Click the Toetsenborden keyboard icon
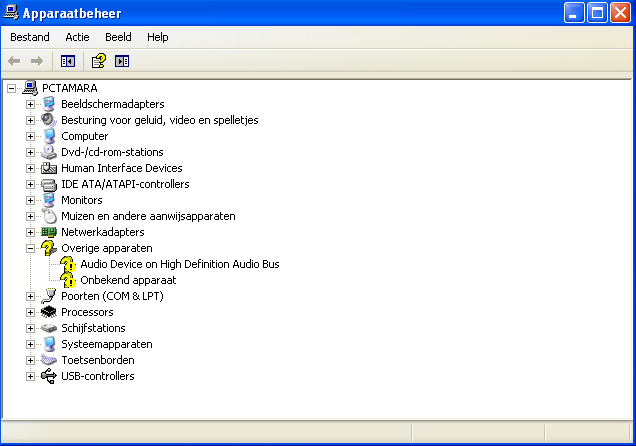This screenshot has width=636, height=446. [x=49, y=360]
